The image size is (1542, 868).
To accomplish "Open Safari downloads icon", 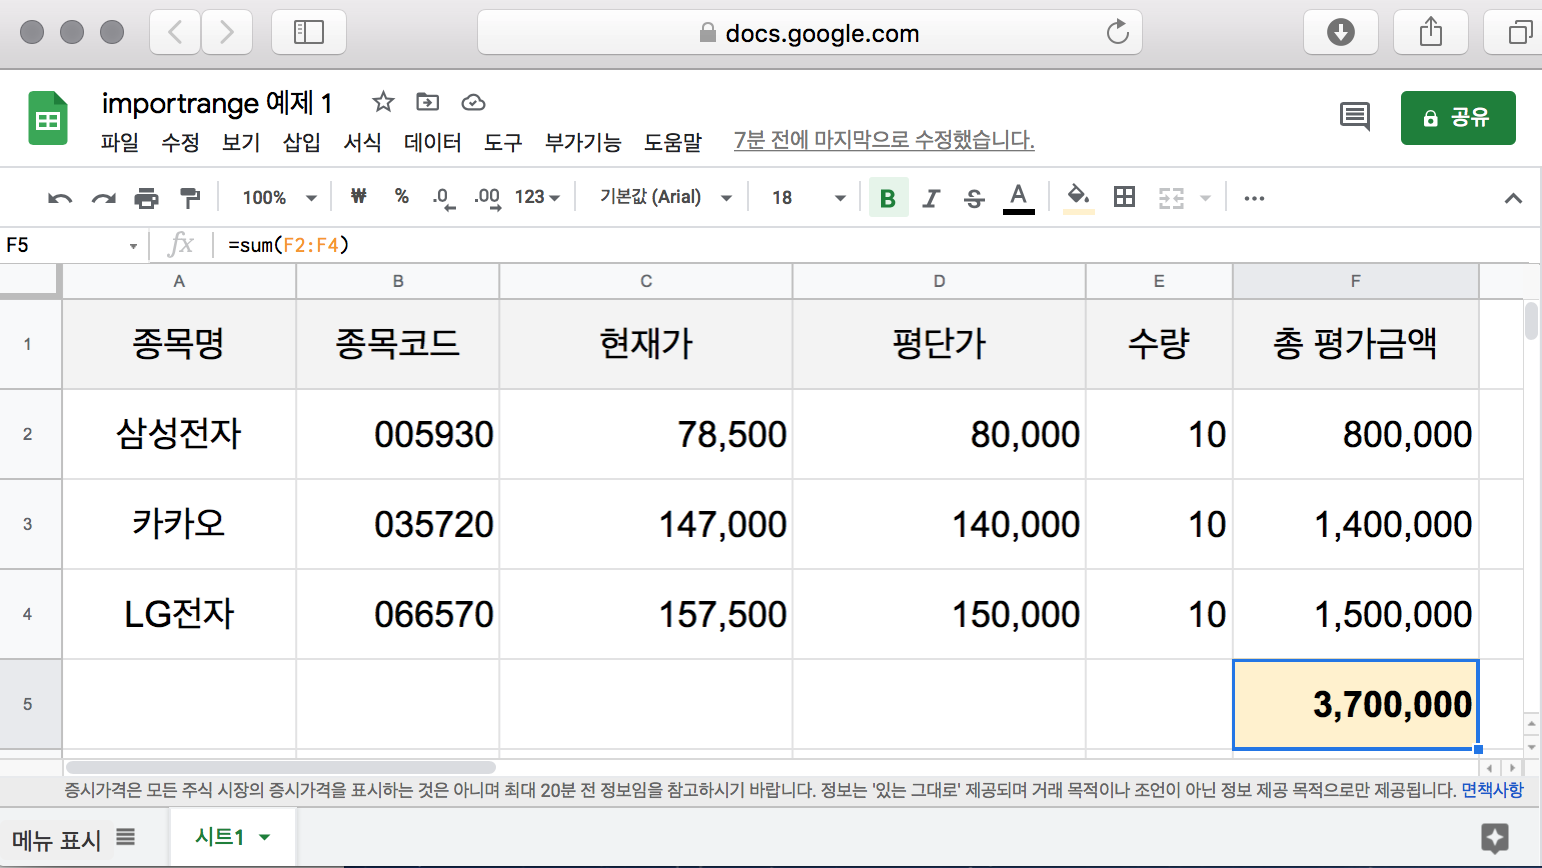I will [x=1341, y=33].
